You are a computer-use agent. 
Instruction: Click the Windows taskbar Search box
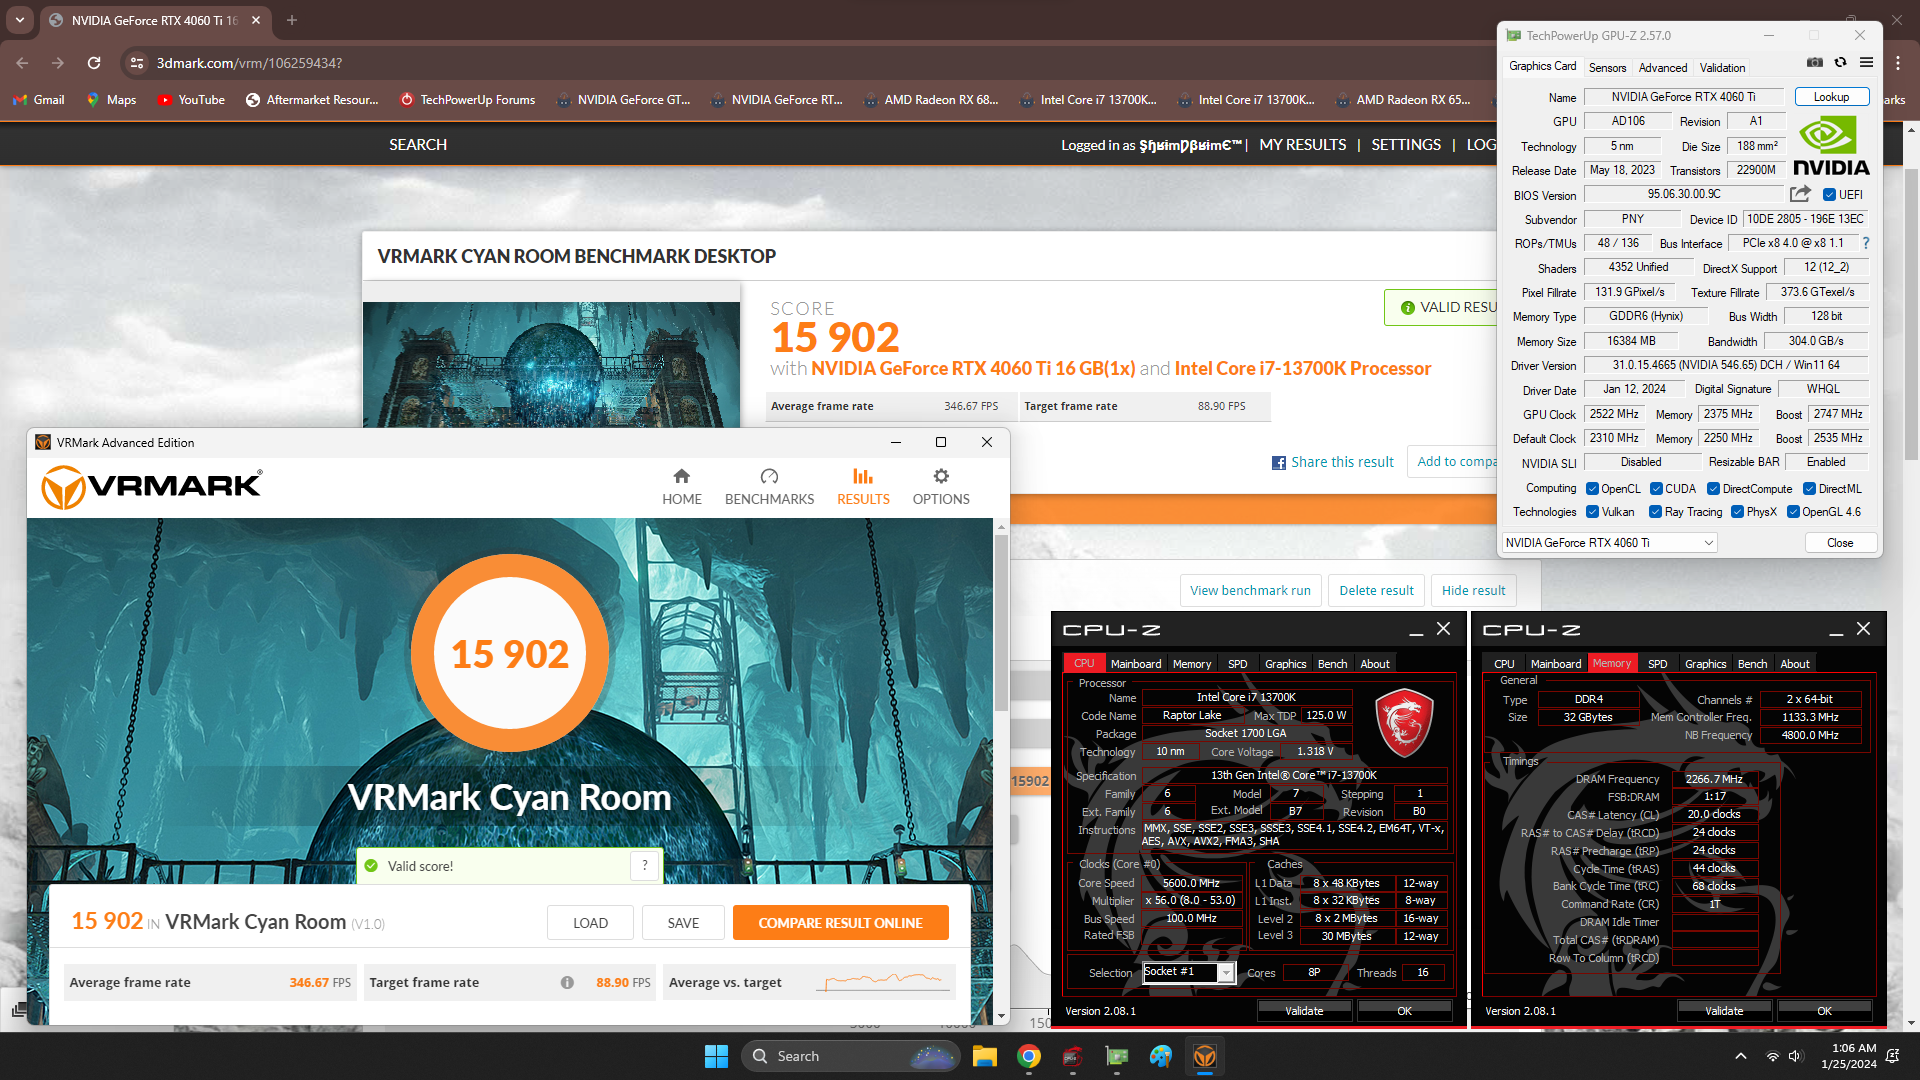(850, 1056)
